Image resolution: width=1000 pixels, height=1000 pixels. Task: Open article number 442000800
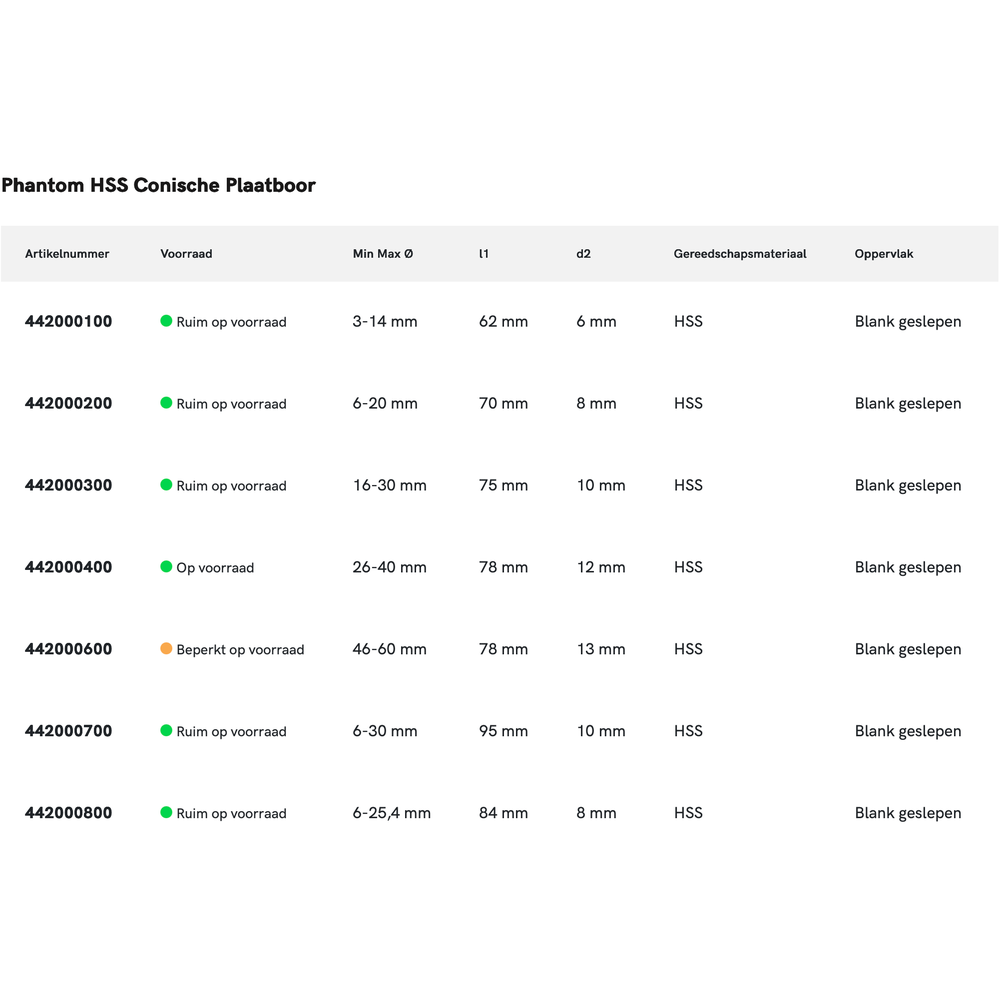[69, 814]
